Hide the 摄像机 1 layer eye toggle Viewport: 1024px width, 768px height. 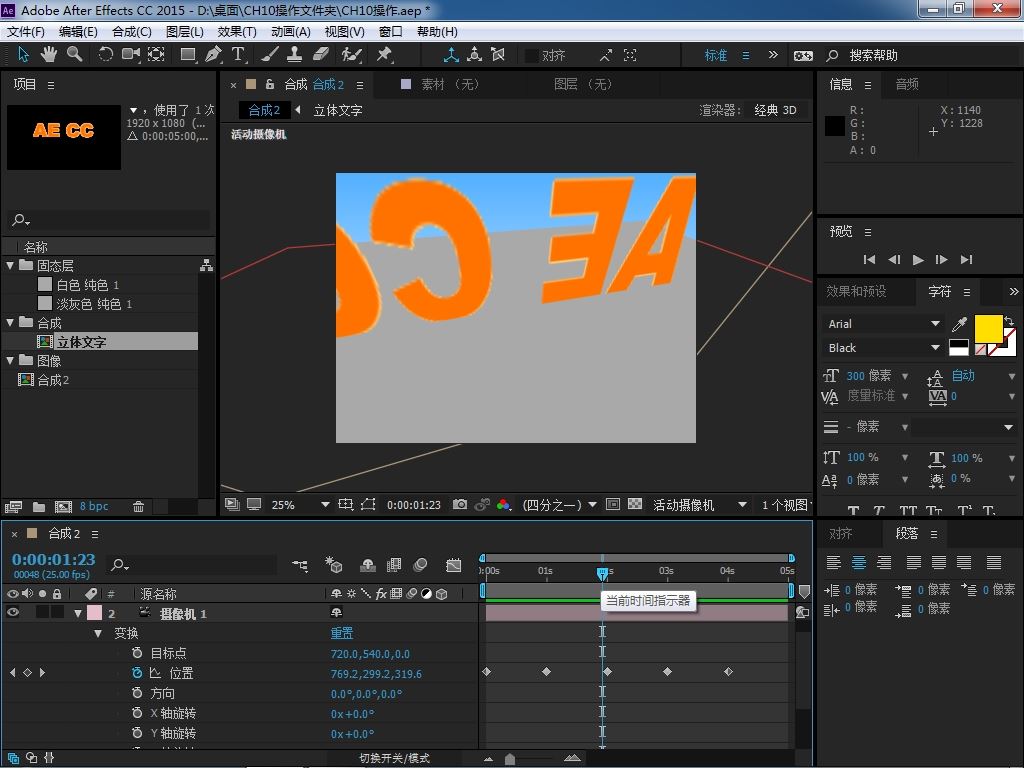[12, 613]
